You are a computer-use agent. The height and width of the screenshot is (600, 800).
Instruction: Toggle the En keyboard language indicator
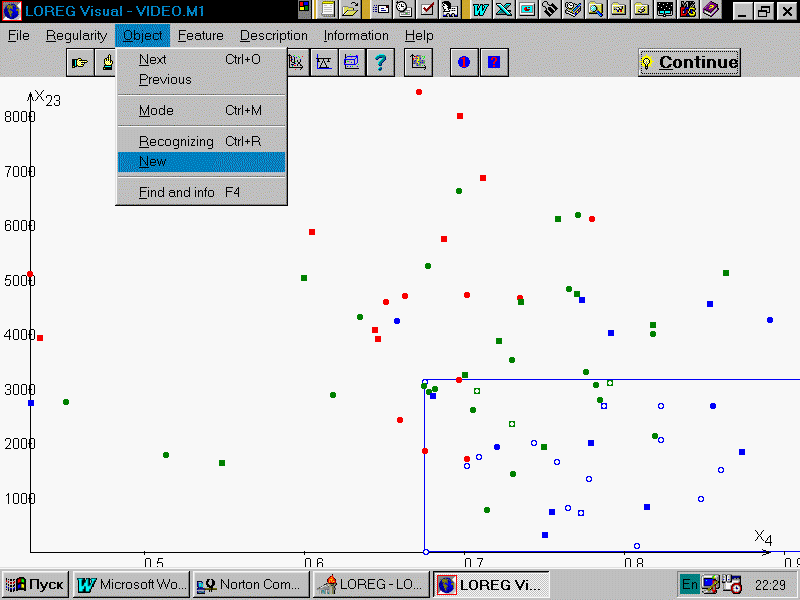coord(689,584)
